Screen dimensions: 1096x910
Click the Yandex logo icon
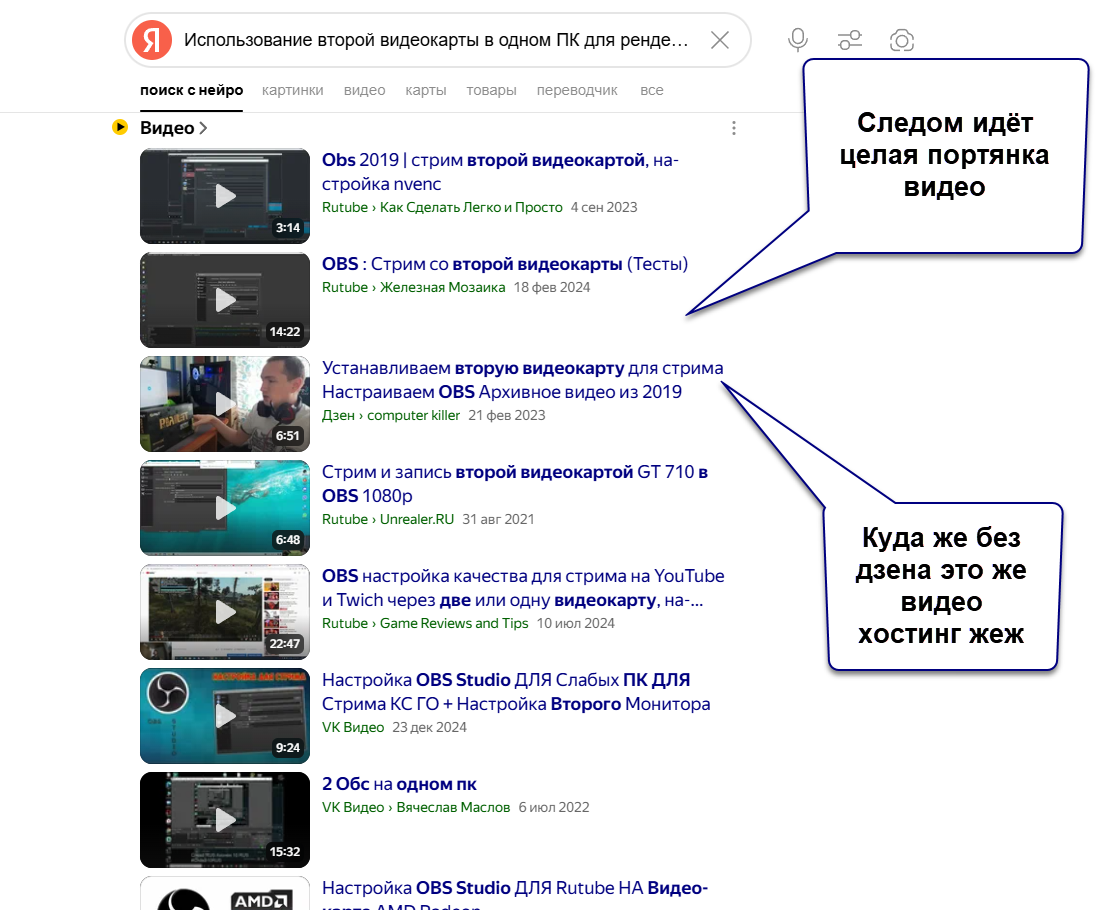pyautogui.click(x=152, y=40)
